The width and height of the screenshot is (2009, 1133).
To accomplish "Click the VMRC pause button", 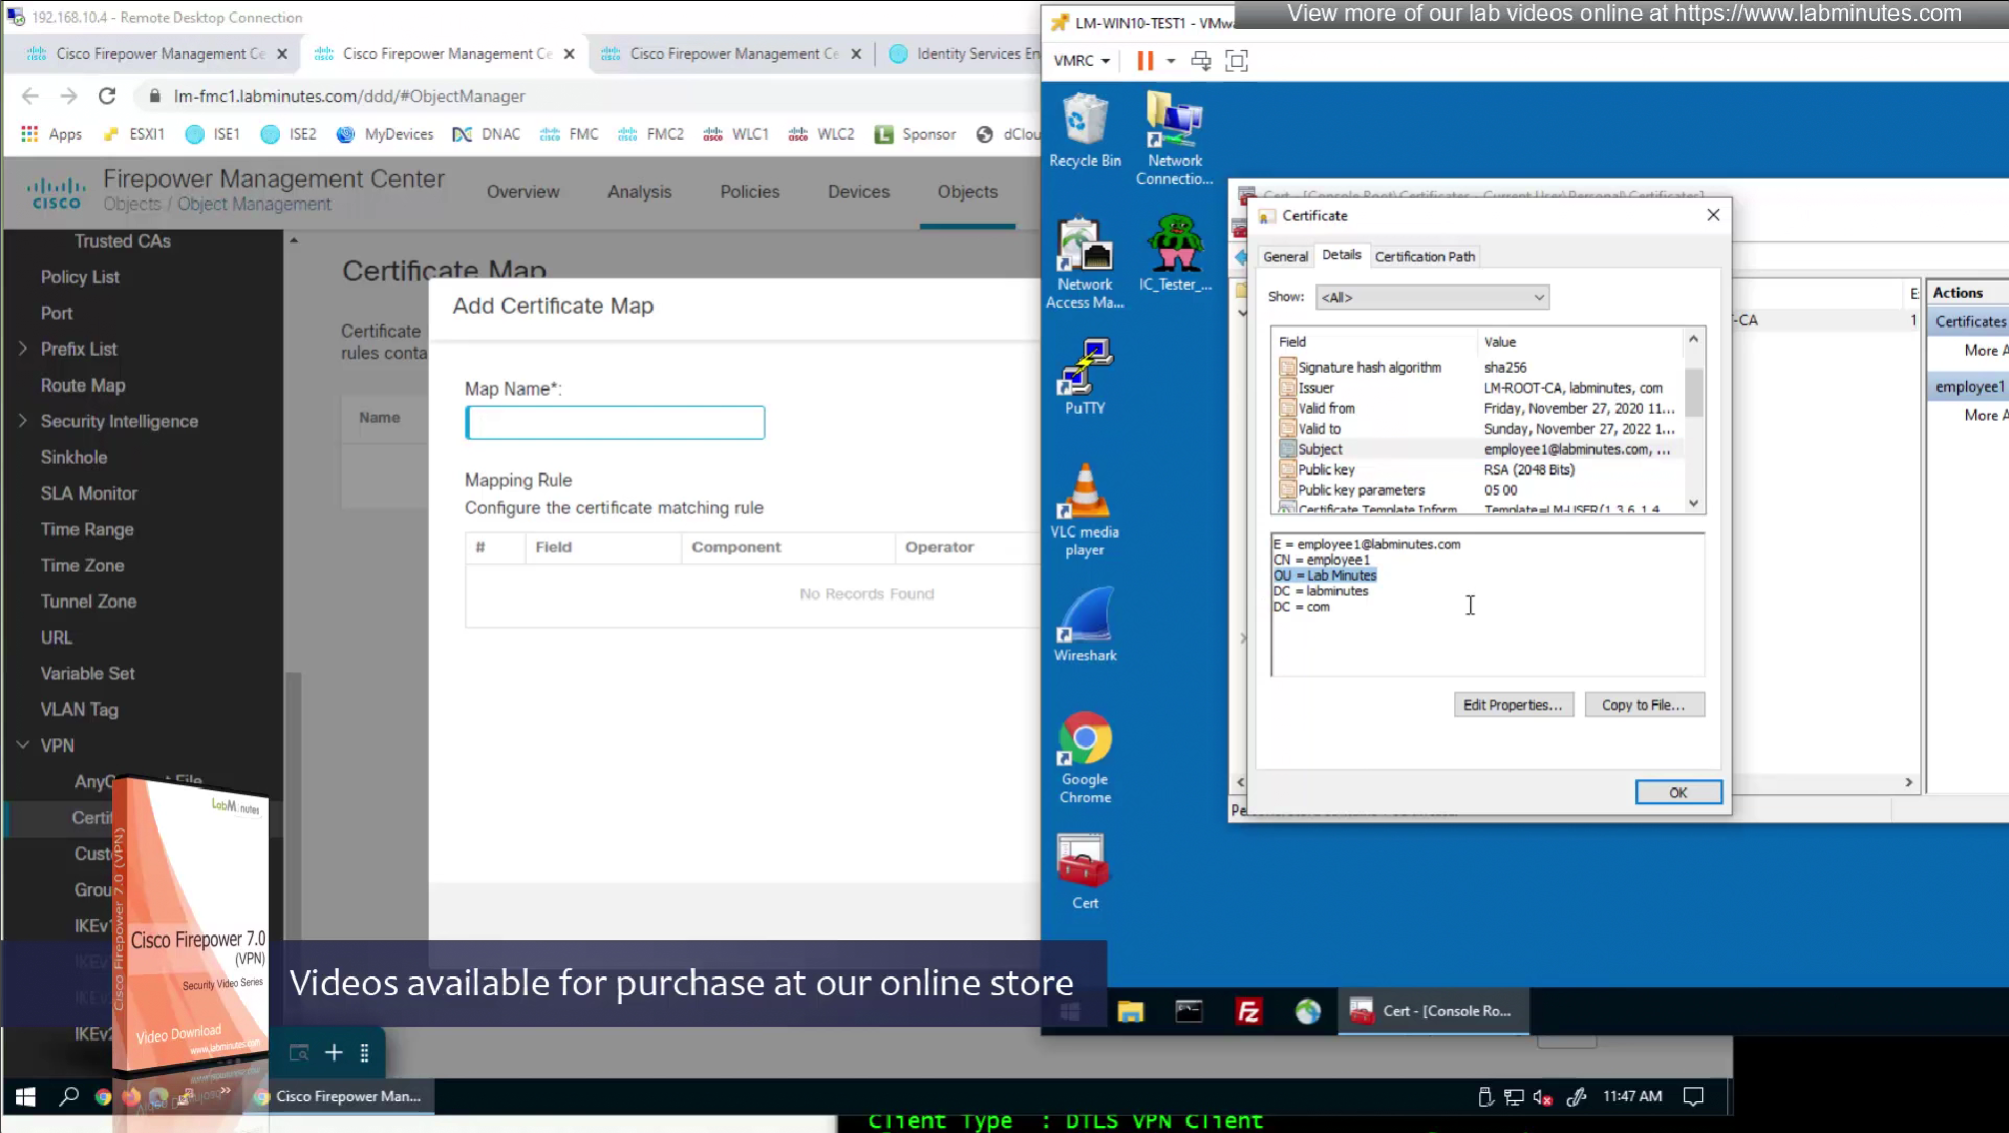I will click(x=1145, y=61).
